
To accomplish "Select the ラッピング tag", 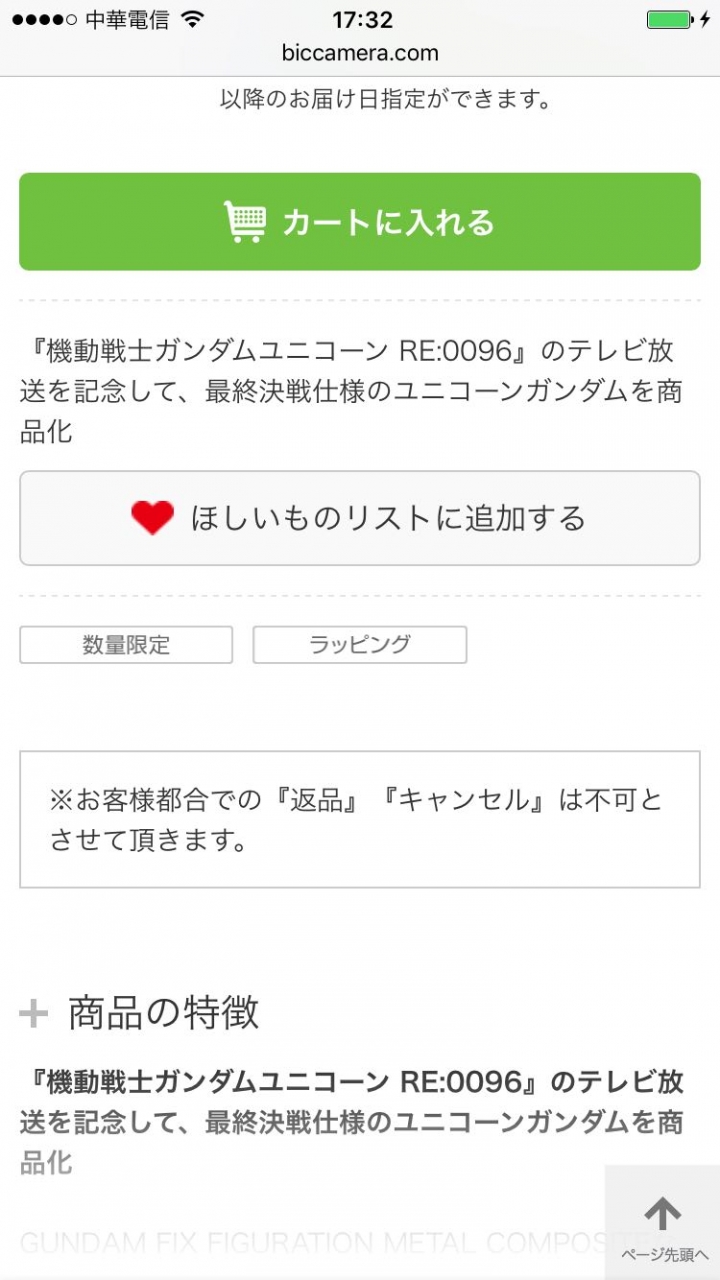I will 360,645.
